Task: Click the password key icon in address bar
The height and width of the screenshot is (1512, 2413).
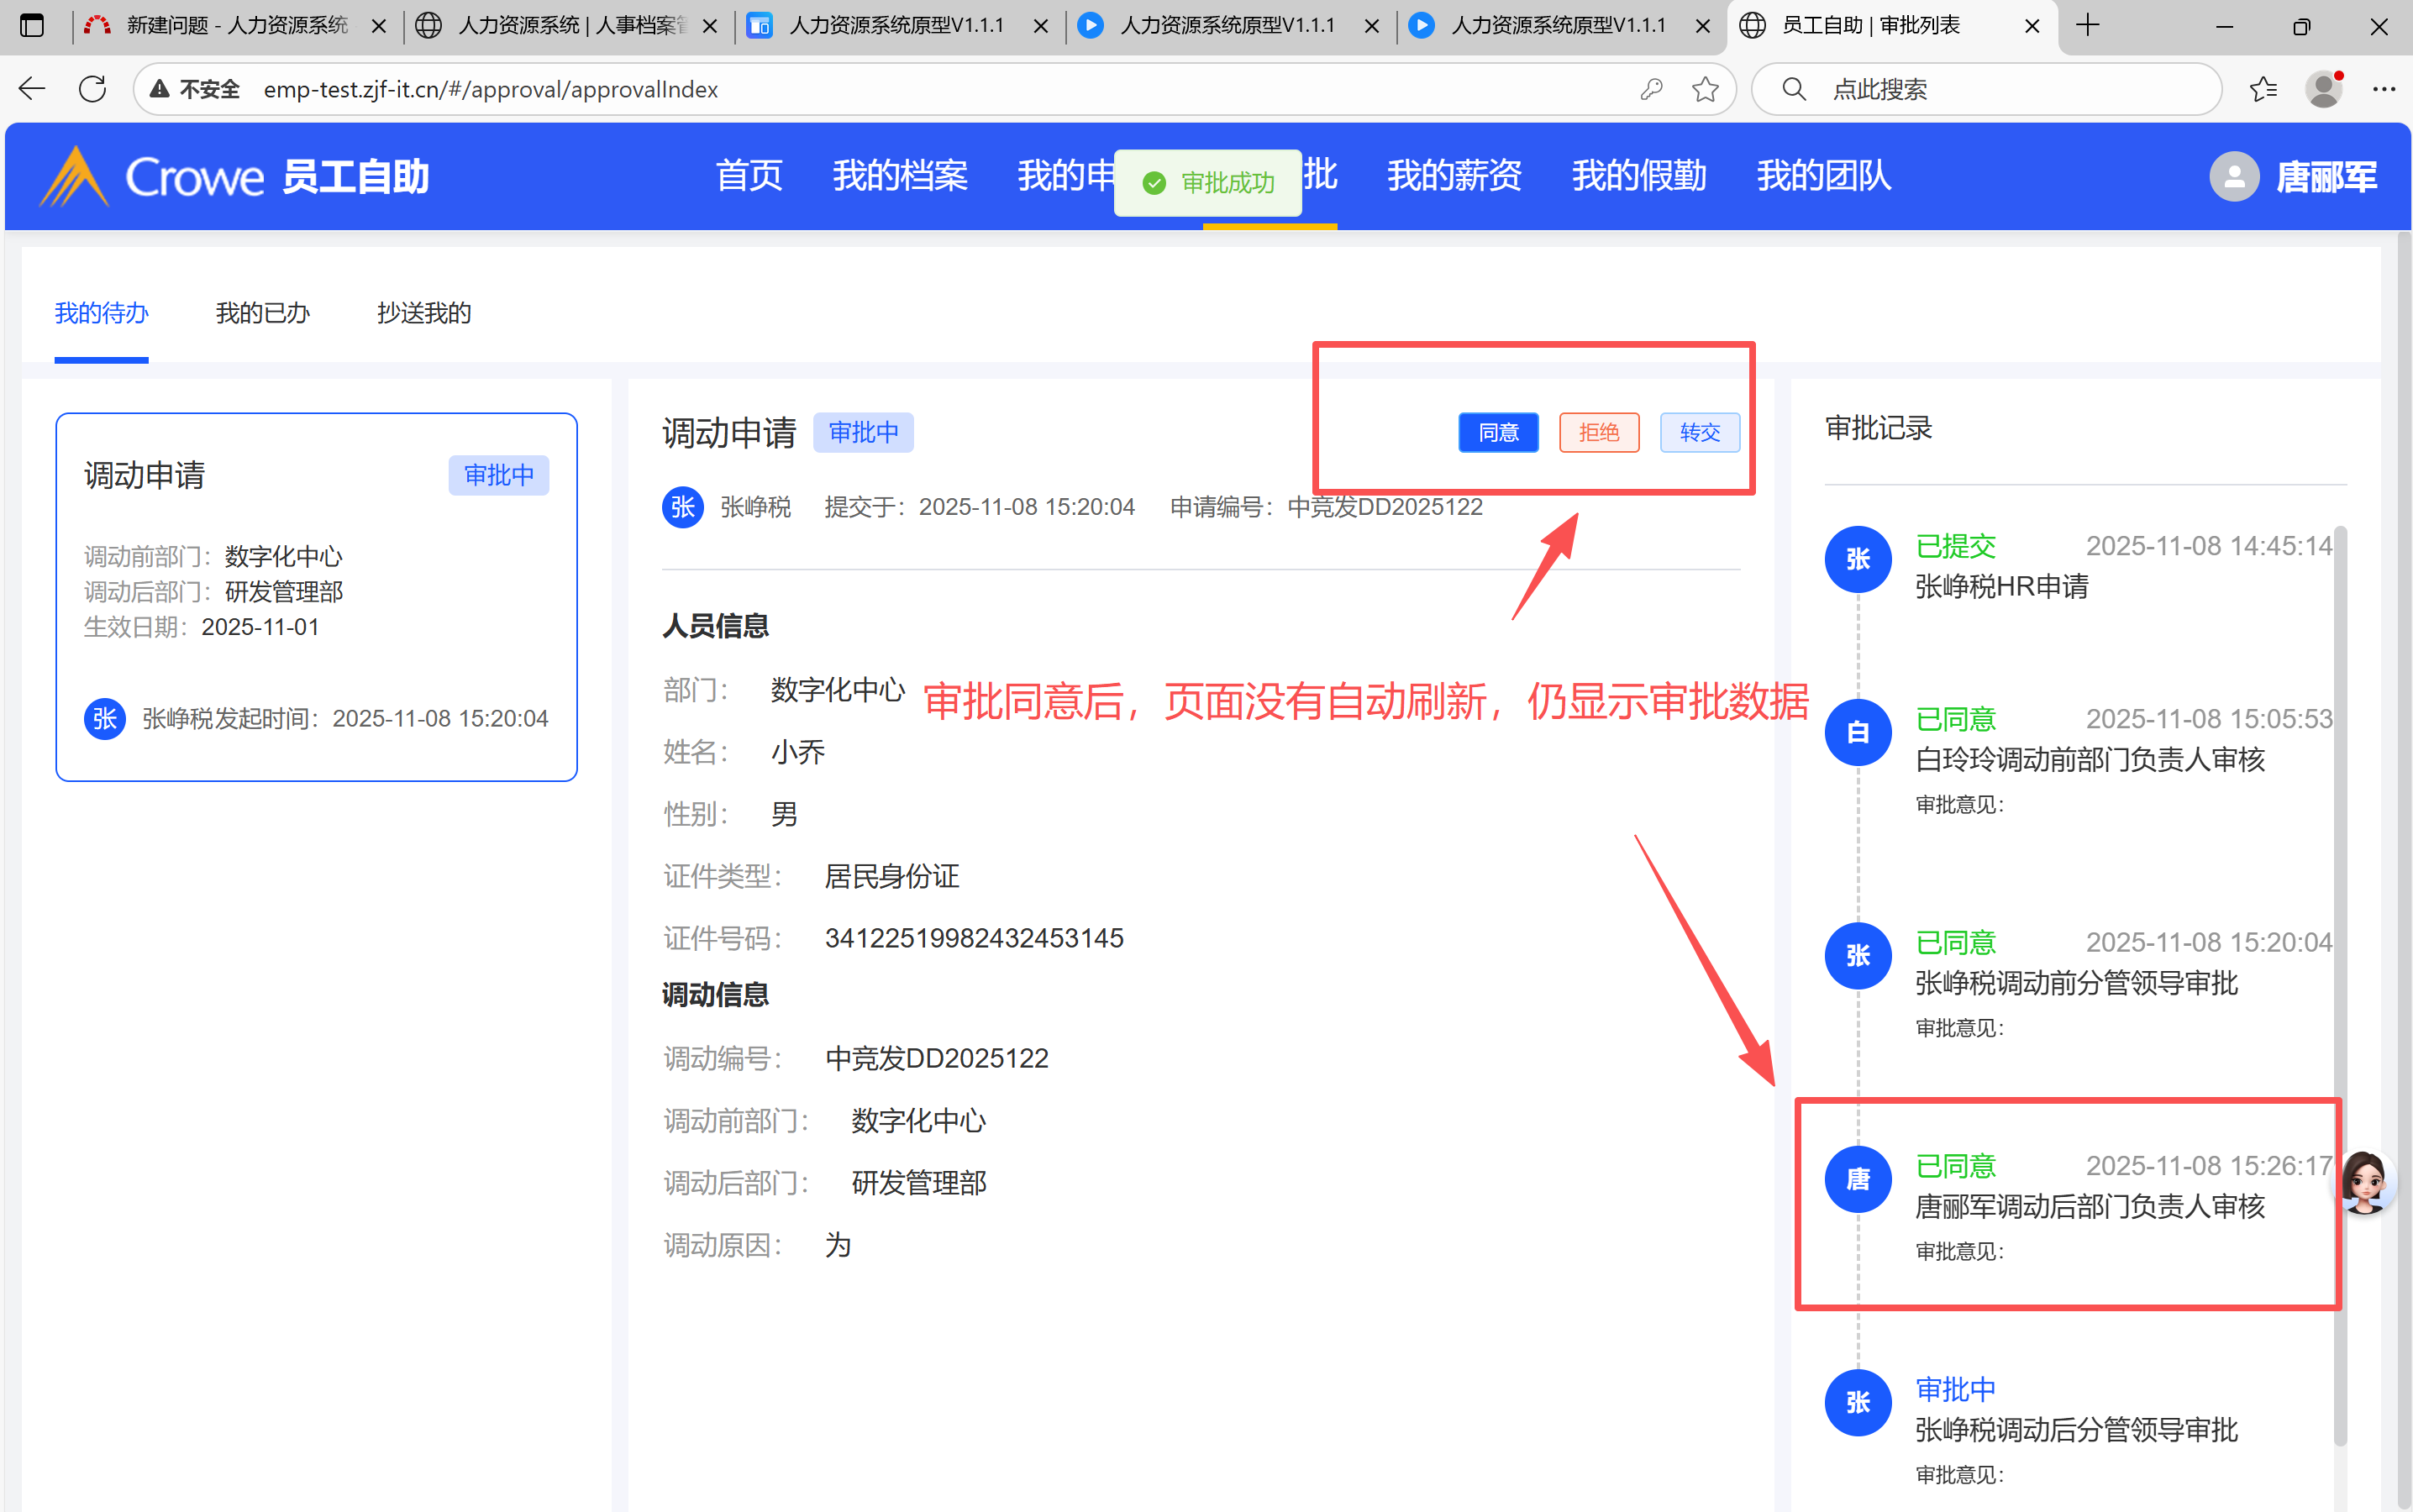Action: tap(1651, 89)
